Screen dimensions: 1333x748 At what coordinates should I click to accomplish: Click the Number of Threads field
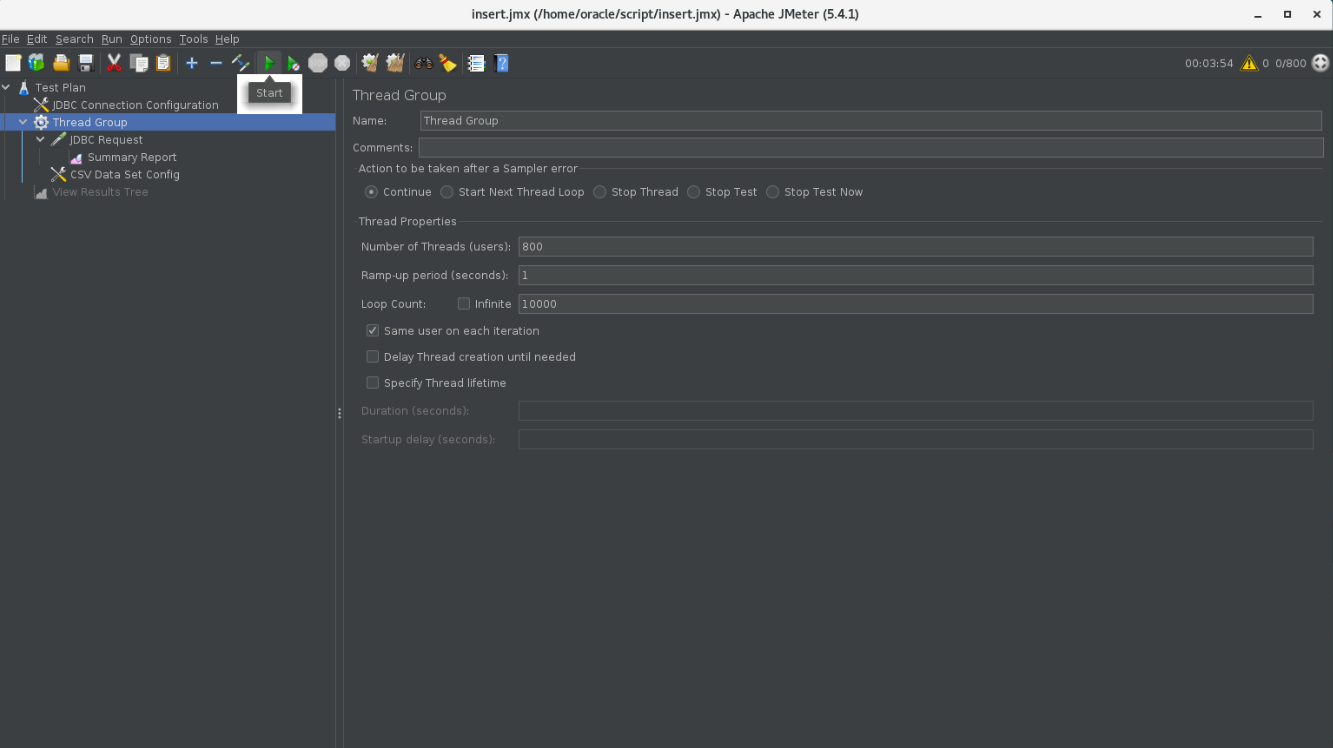915,247
